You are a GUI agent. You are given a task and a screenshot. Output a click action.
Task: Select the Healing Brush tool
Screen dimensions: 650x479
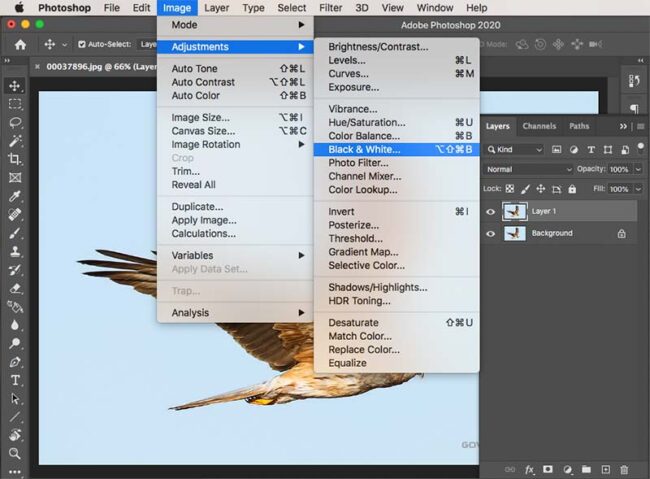pos(15,214)
